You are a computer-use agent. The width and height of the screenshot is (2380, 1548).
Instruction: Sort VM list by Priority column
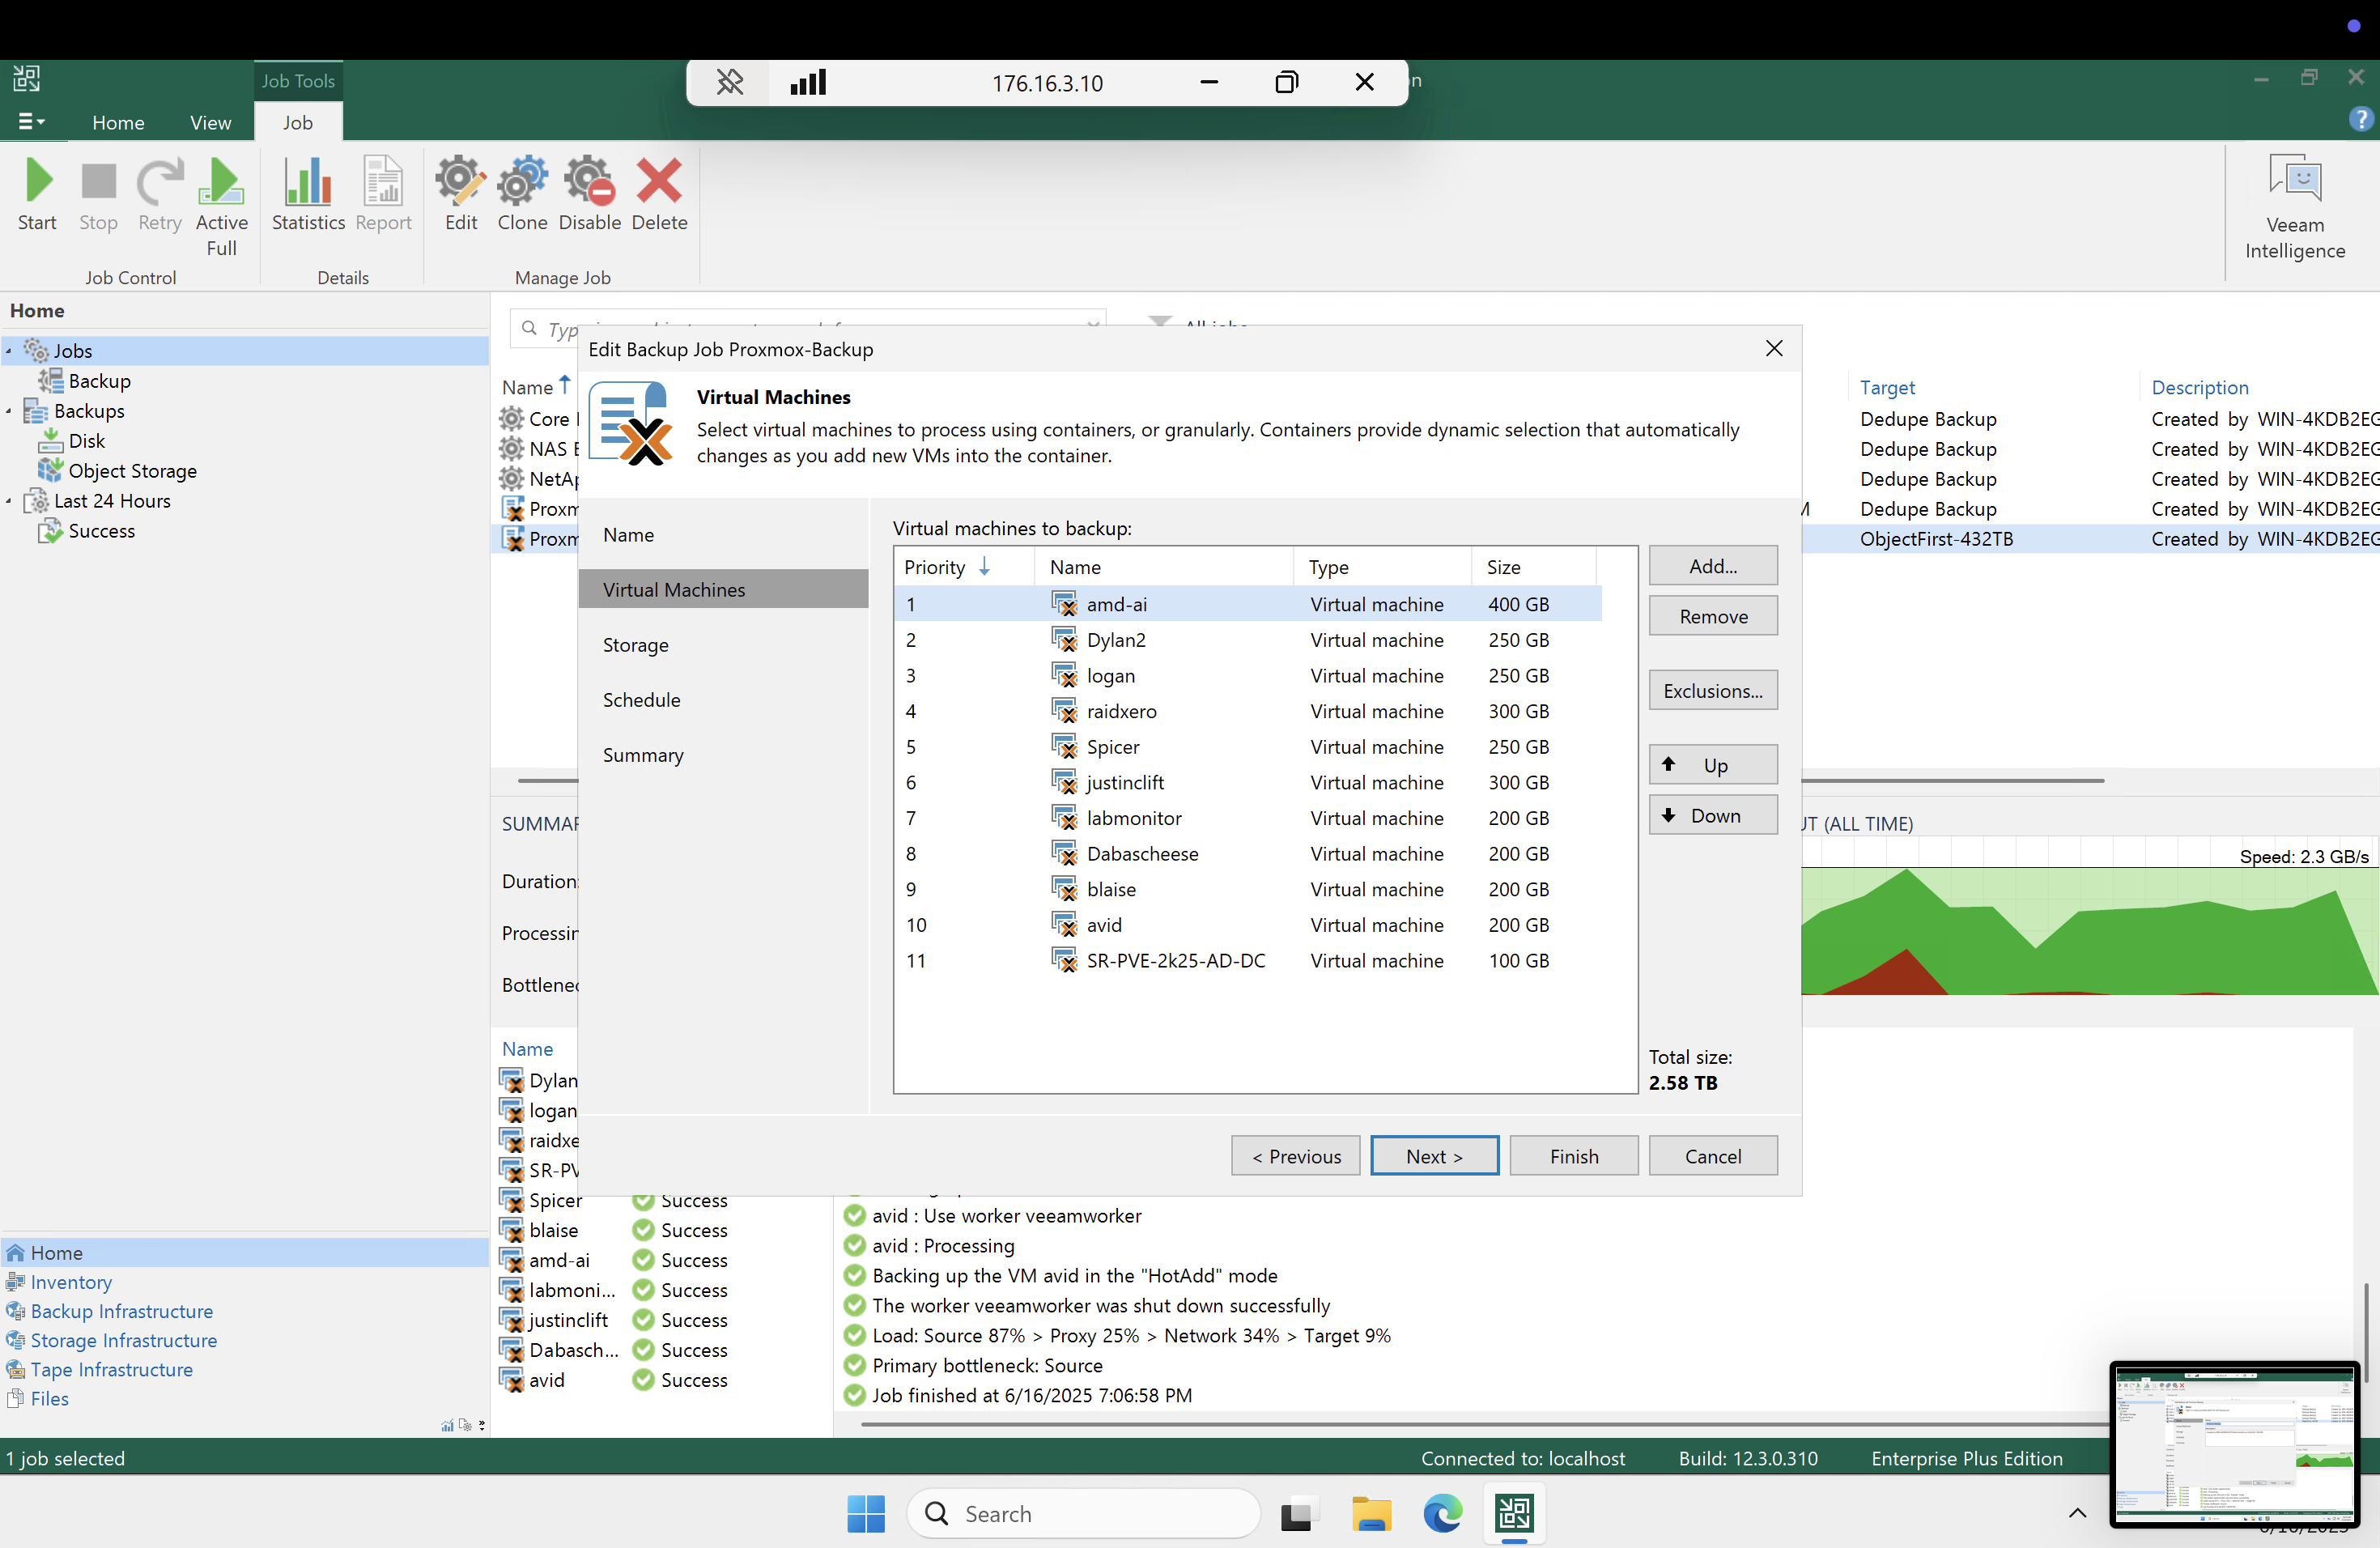(x=964, y=567)
